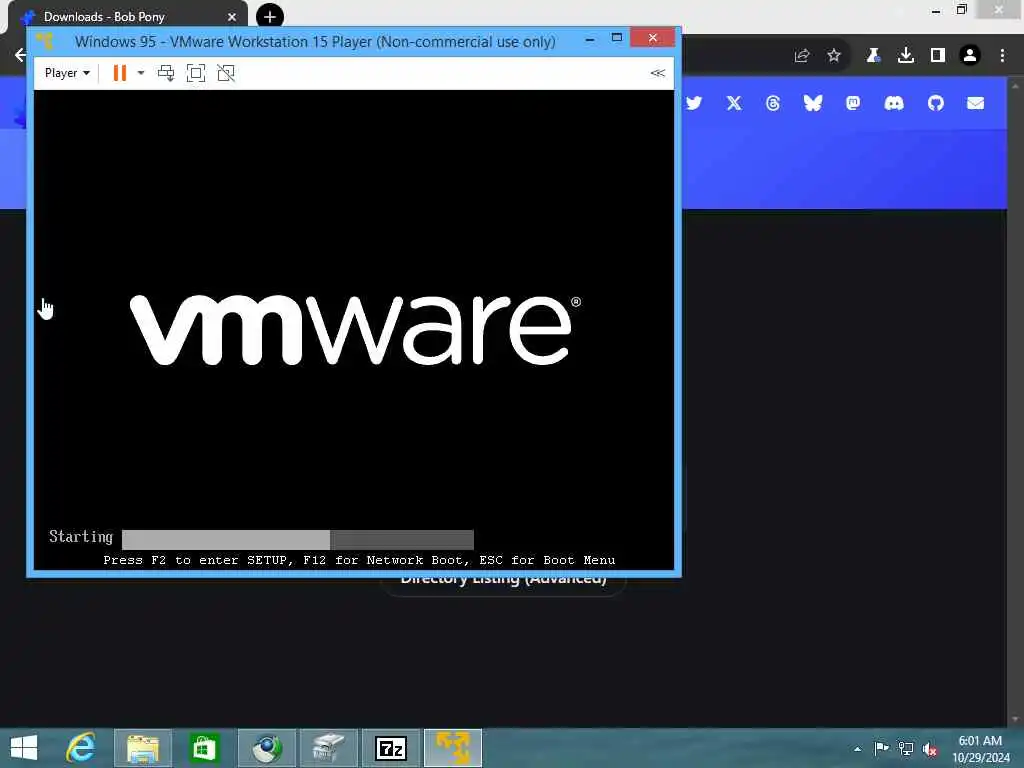The height and width of the screenshot is (768, 1024).
Task: Click the Starting boot progress bar
Action: click(x=297, y=539)
